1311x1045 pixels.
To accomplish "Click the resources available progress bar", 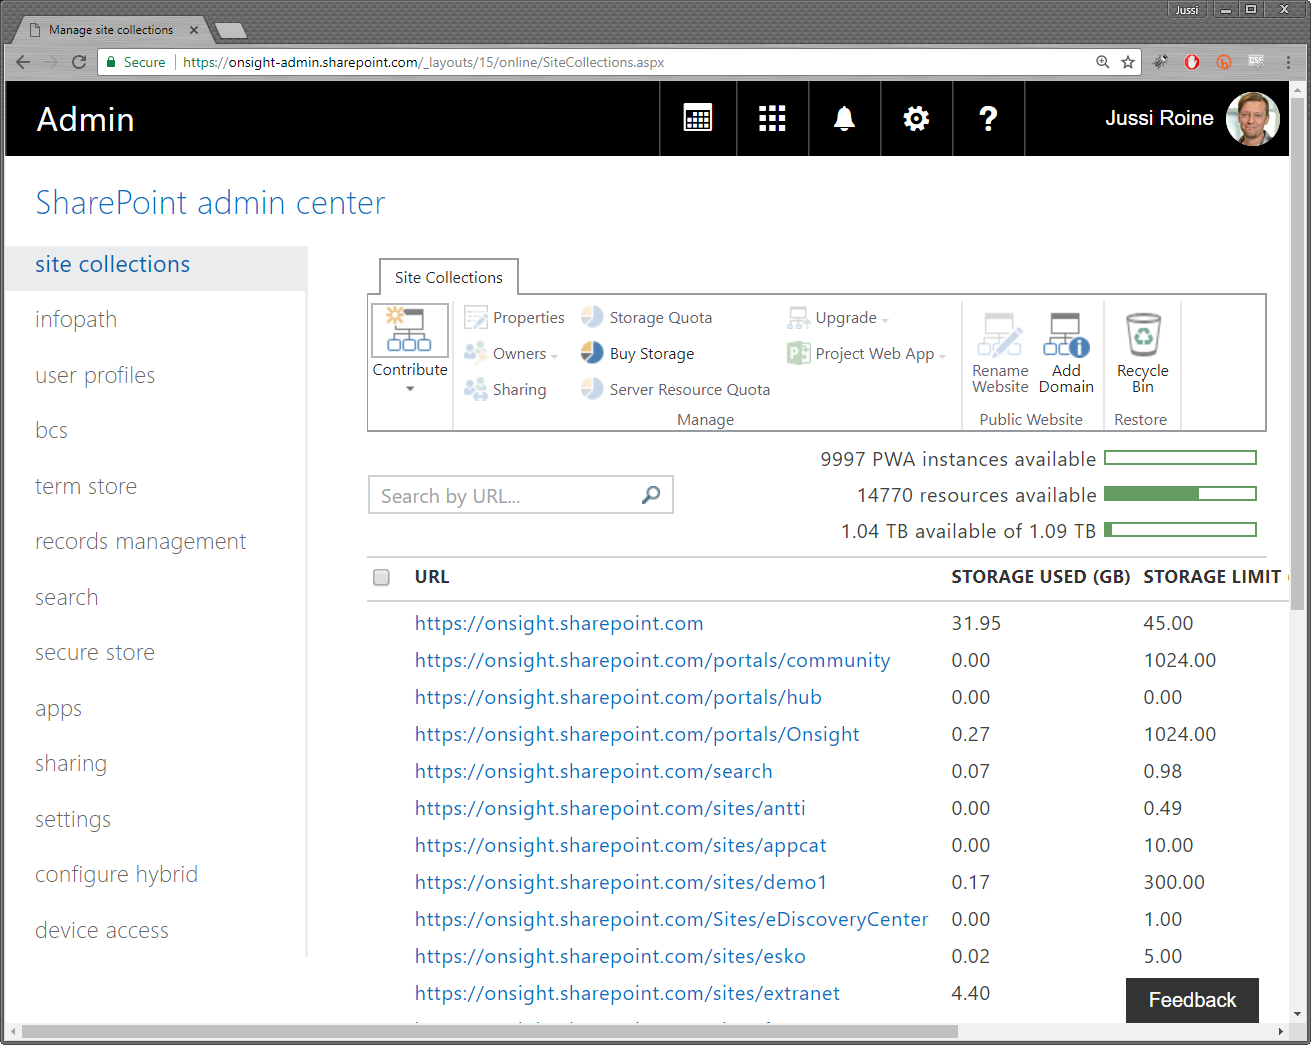I will pyautogui.click(x=1180, y=494).
